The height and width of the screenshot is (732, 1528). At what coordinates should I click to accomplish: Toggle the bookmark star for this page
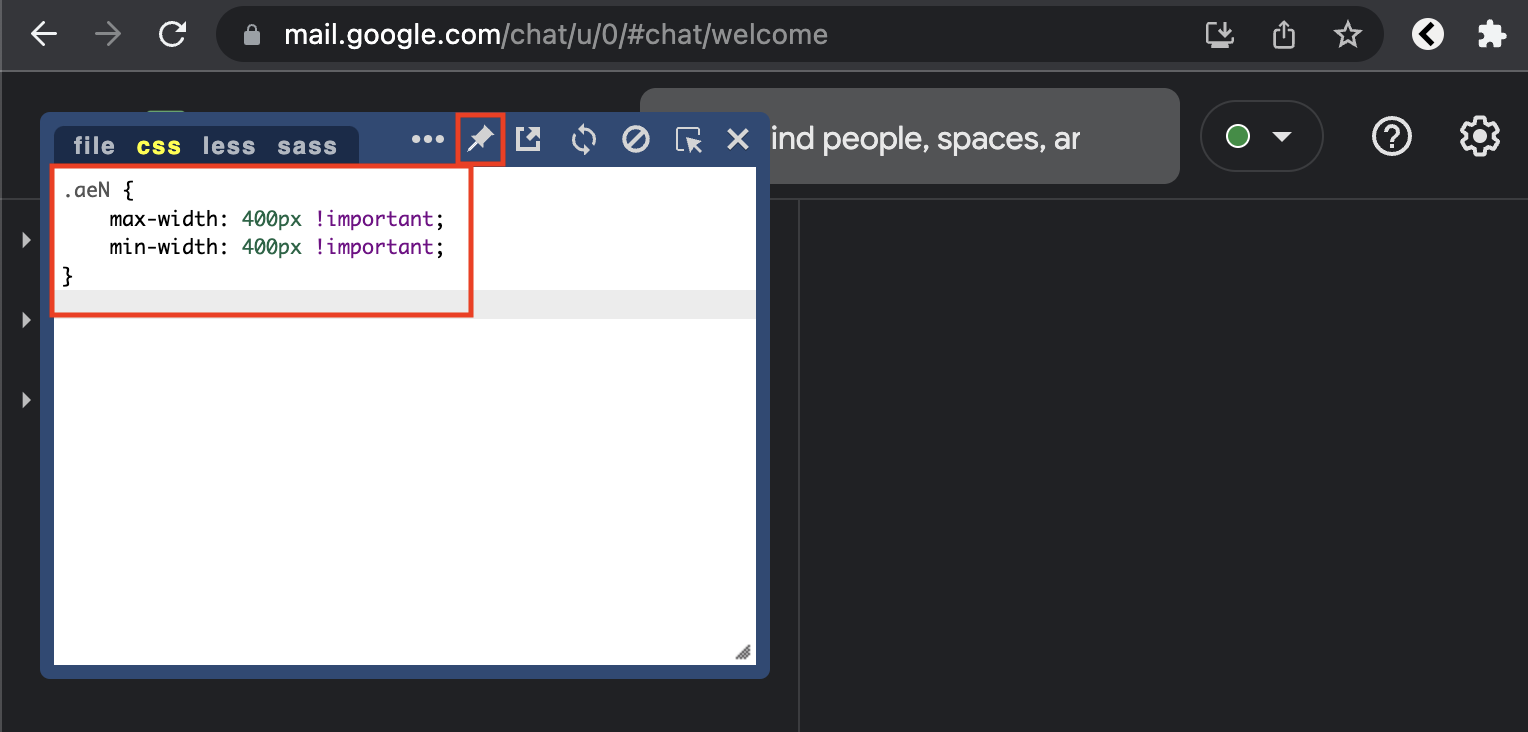click(1348, 33)
